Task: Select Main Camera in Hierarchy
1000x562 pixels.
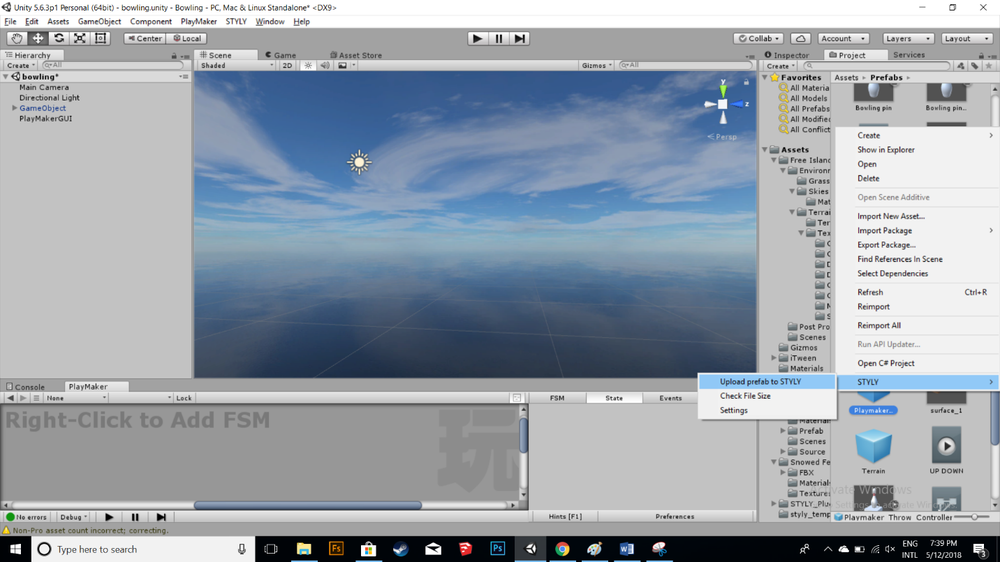Action: pos(44,87)
